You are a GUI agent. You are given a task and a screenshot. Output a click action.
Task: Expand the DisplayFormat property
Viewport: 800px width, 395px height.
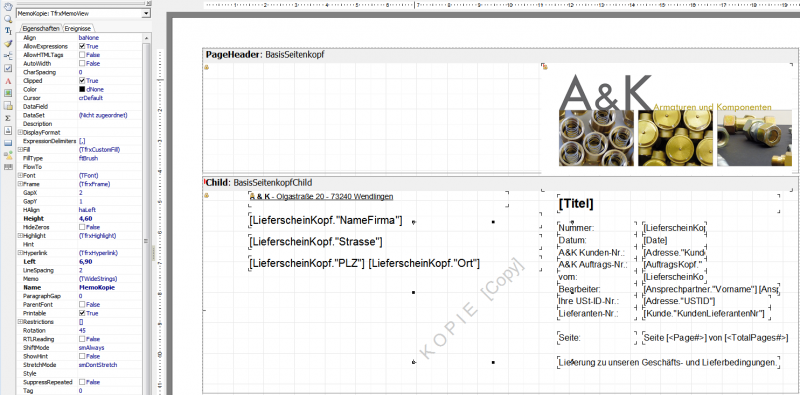(20, 132)
